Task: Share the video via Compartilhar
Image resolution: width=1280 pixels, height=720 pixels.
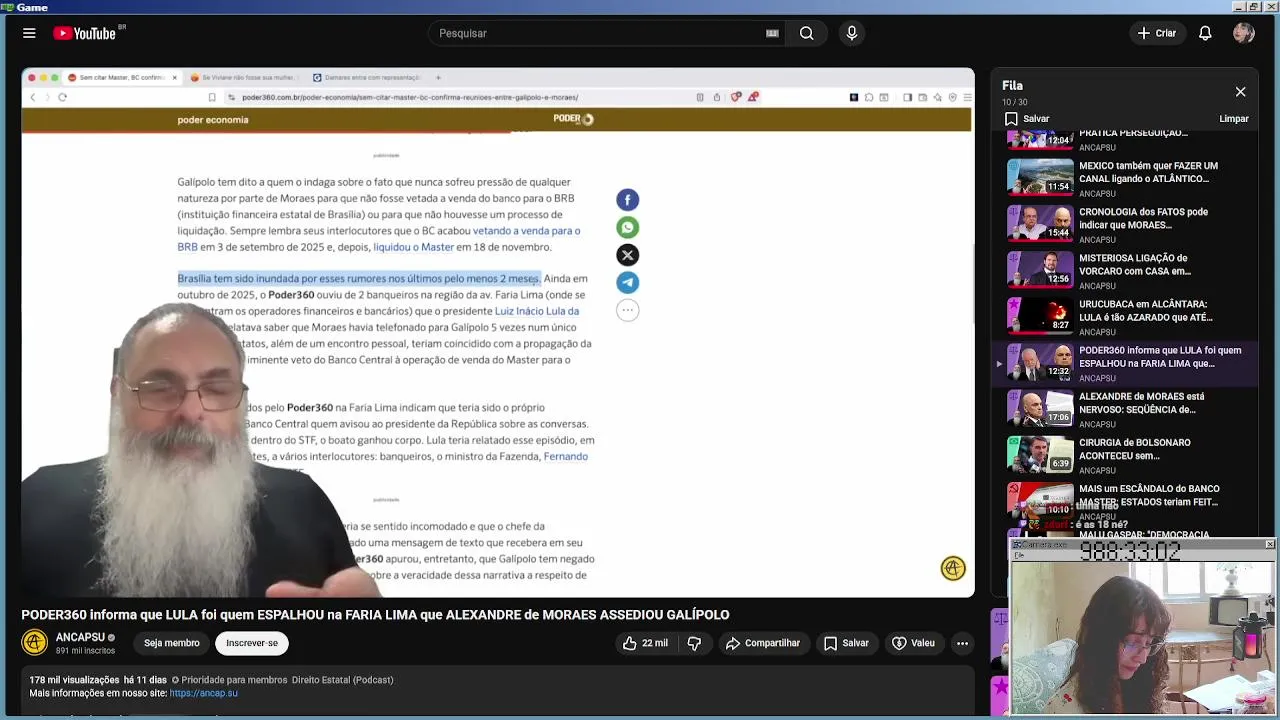Action: click(763, 643)
